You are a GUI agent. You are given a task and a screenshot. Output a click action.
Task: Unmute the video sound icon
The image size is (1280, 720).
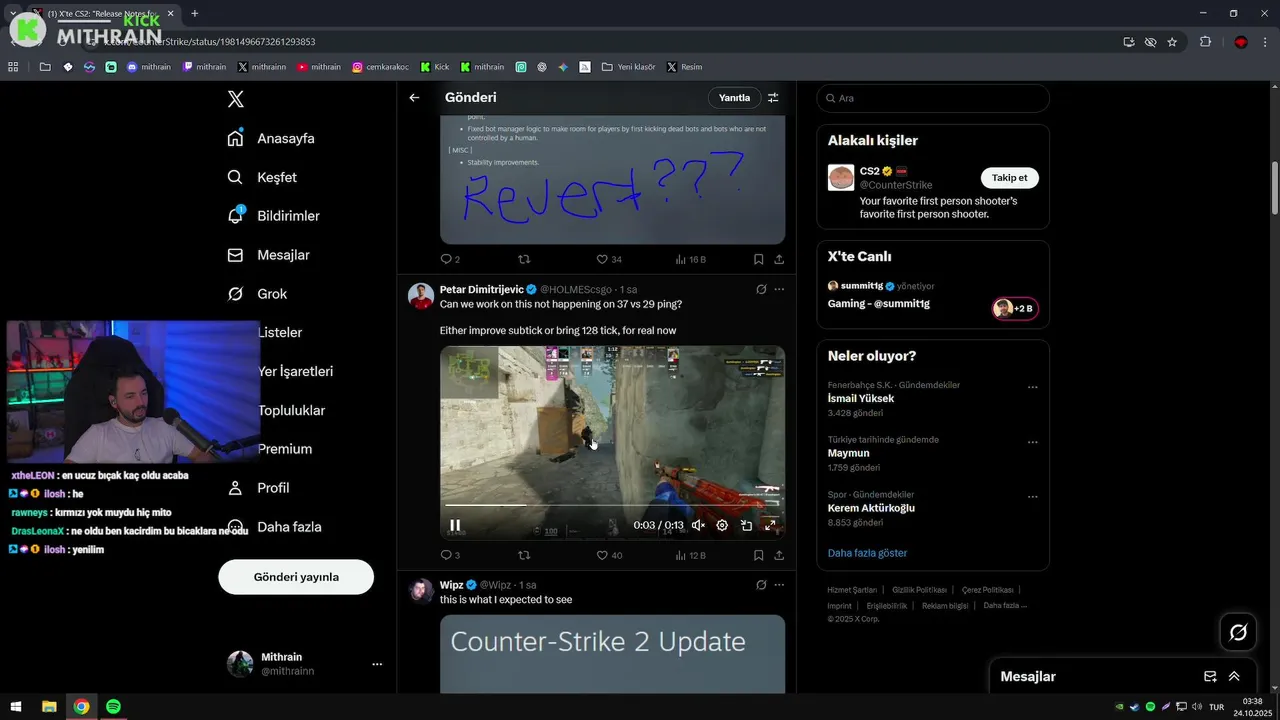698,525
